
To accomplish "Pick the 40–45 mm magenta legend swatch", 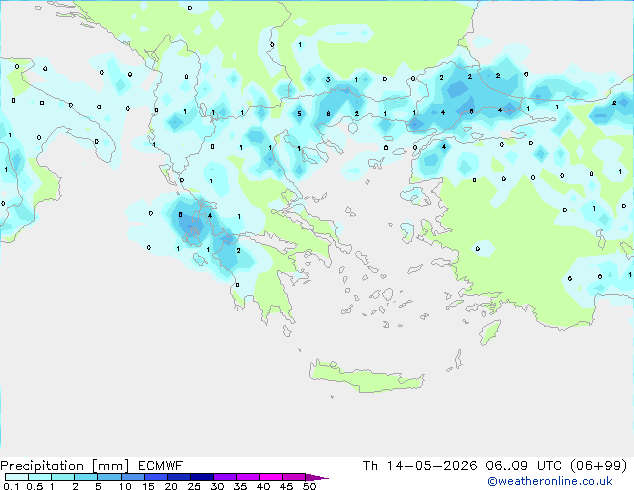I will [271, 477].
